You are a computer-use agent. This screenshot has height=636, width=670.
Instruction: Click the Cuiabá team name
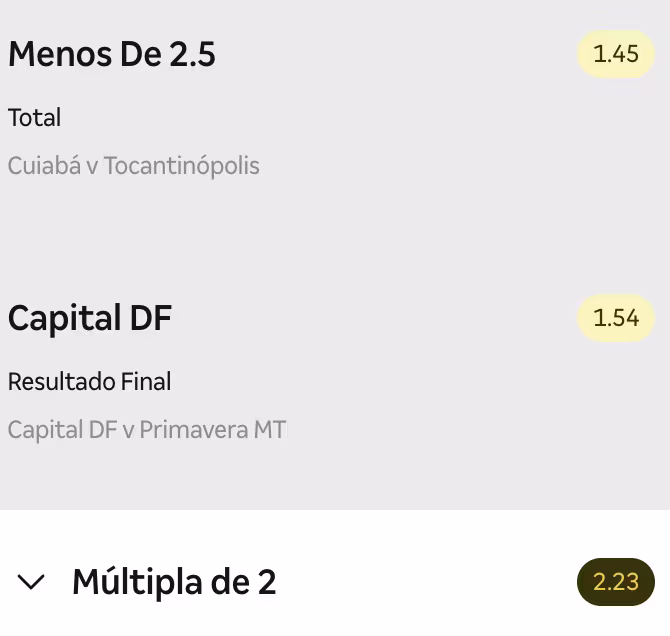[44, 166]
